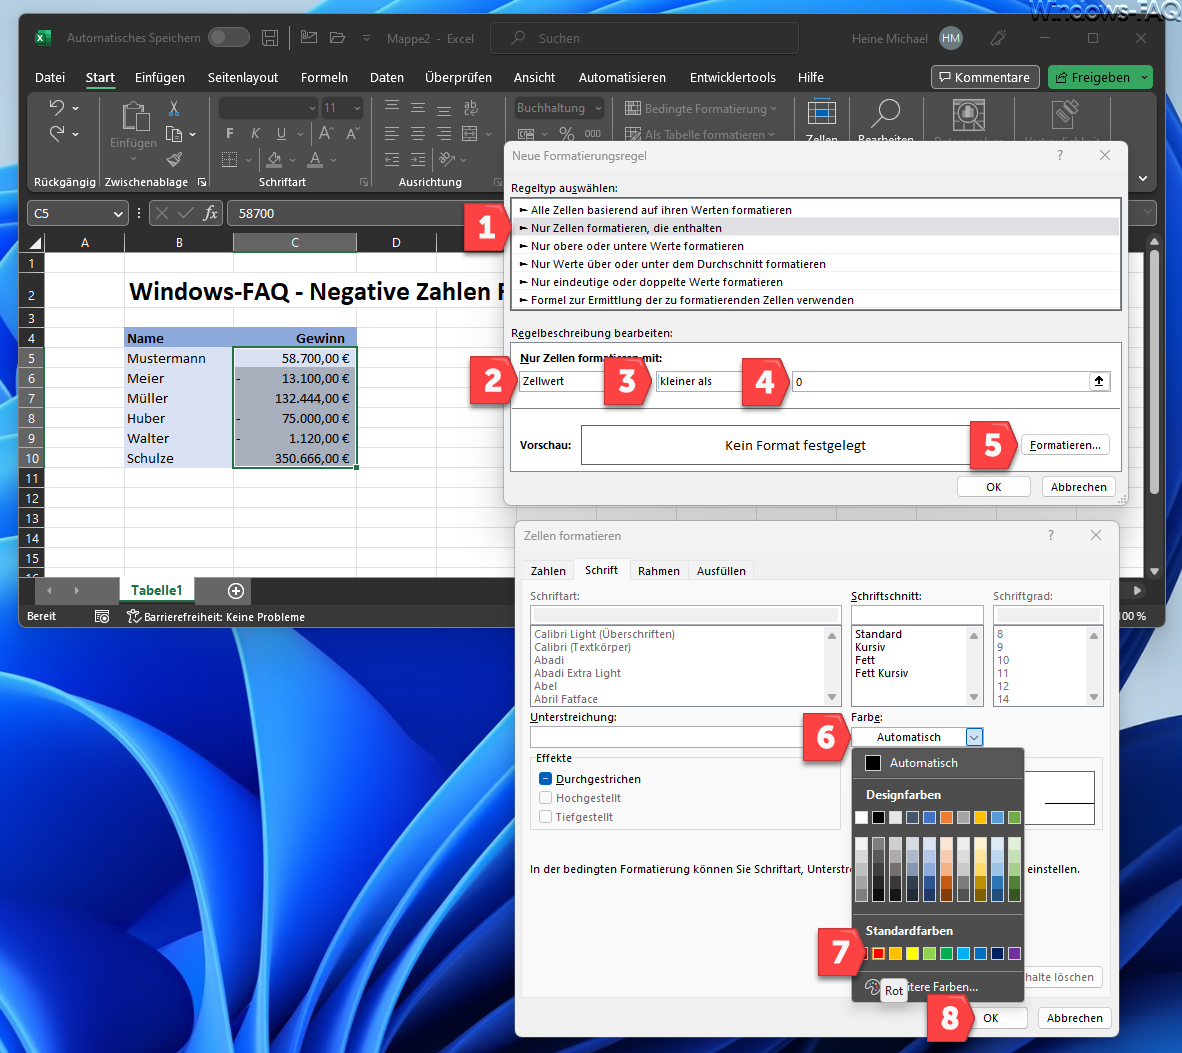Screen dimensions: 1182x1053
Task: Click the cell borders icon
Action: coord(230,159)
